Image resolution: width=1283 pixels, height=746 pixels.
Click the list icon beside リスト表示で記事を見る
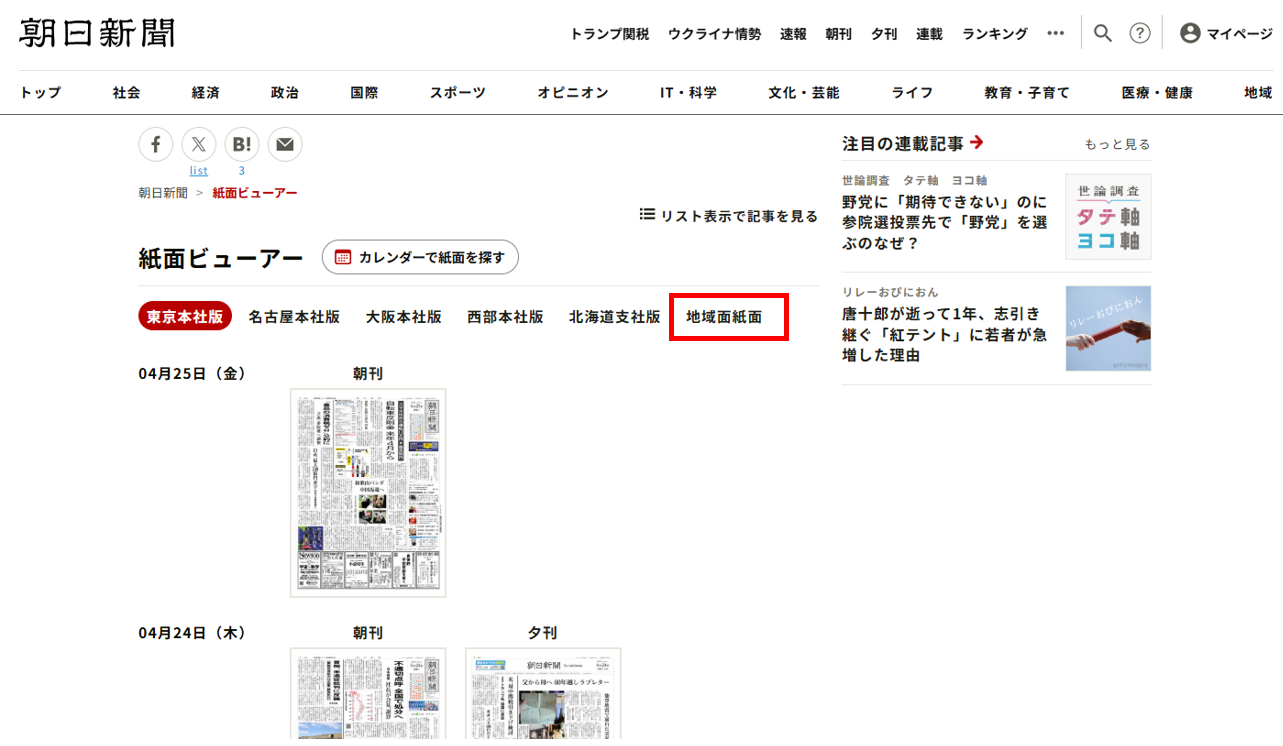[647, 215]
